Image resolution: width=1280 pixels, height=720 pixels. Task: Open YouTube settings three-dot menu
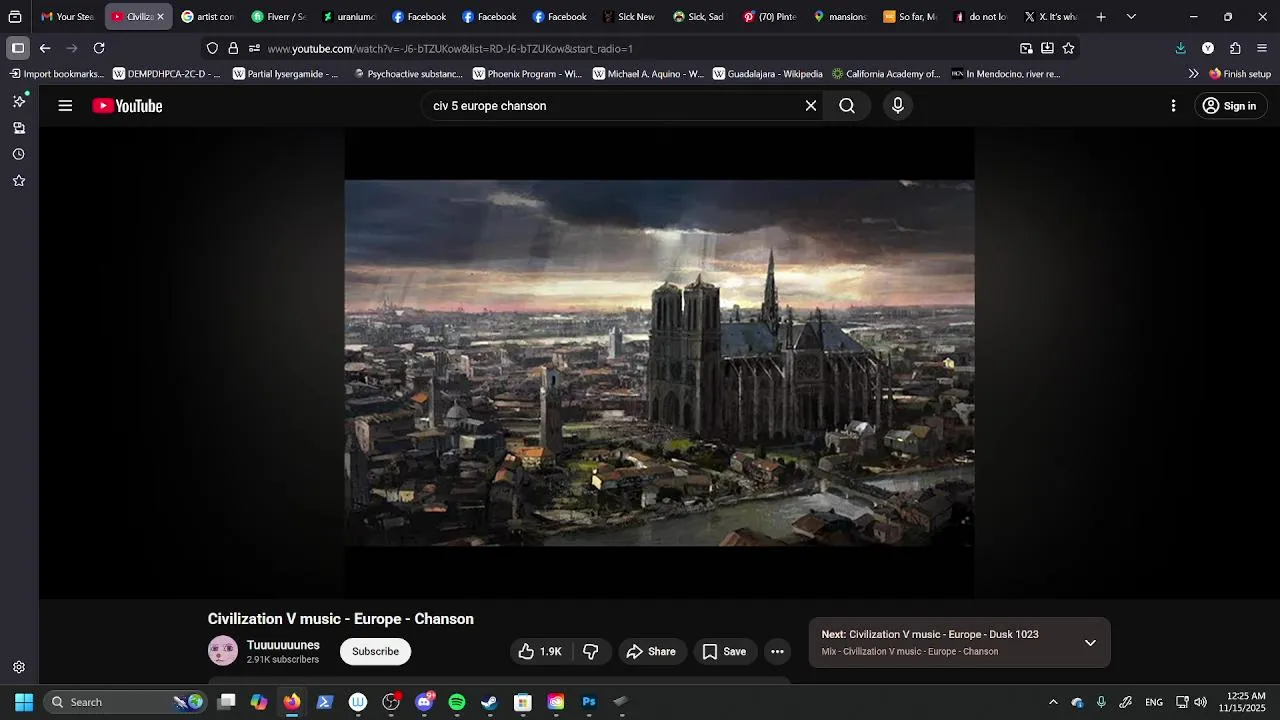coord(1173,106)
